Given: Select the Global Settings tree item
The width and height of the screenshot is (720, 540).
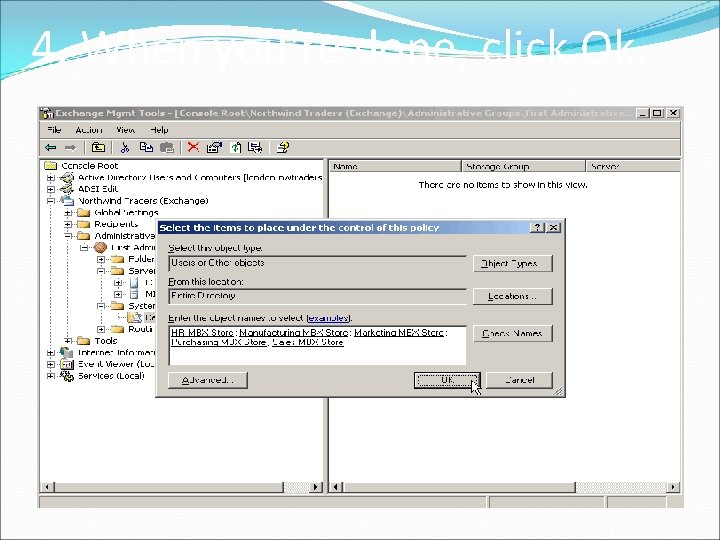Looking at the screenshot, I should coord(126,213).
